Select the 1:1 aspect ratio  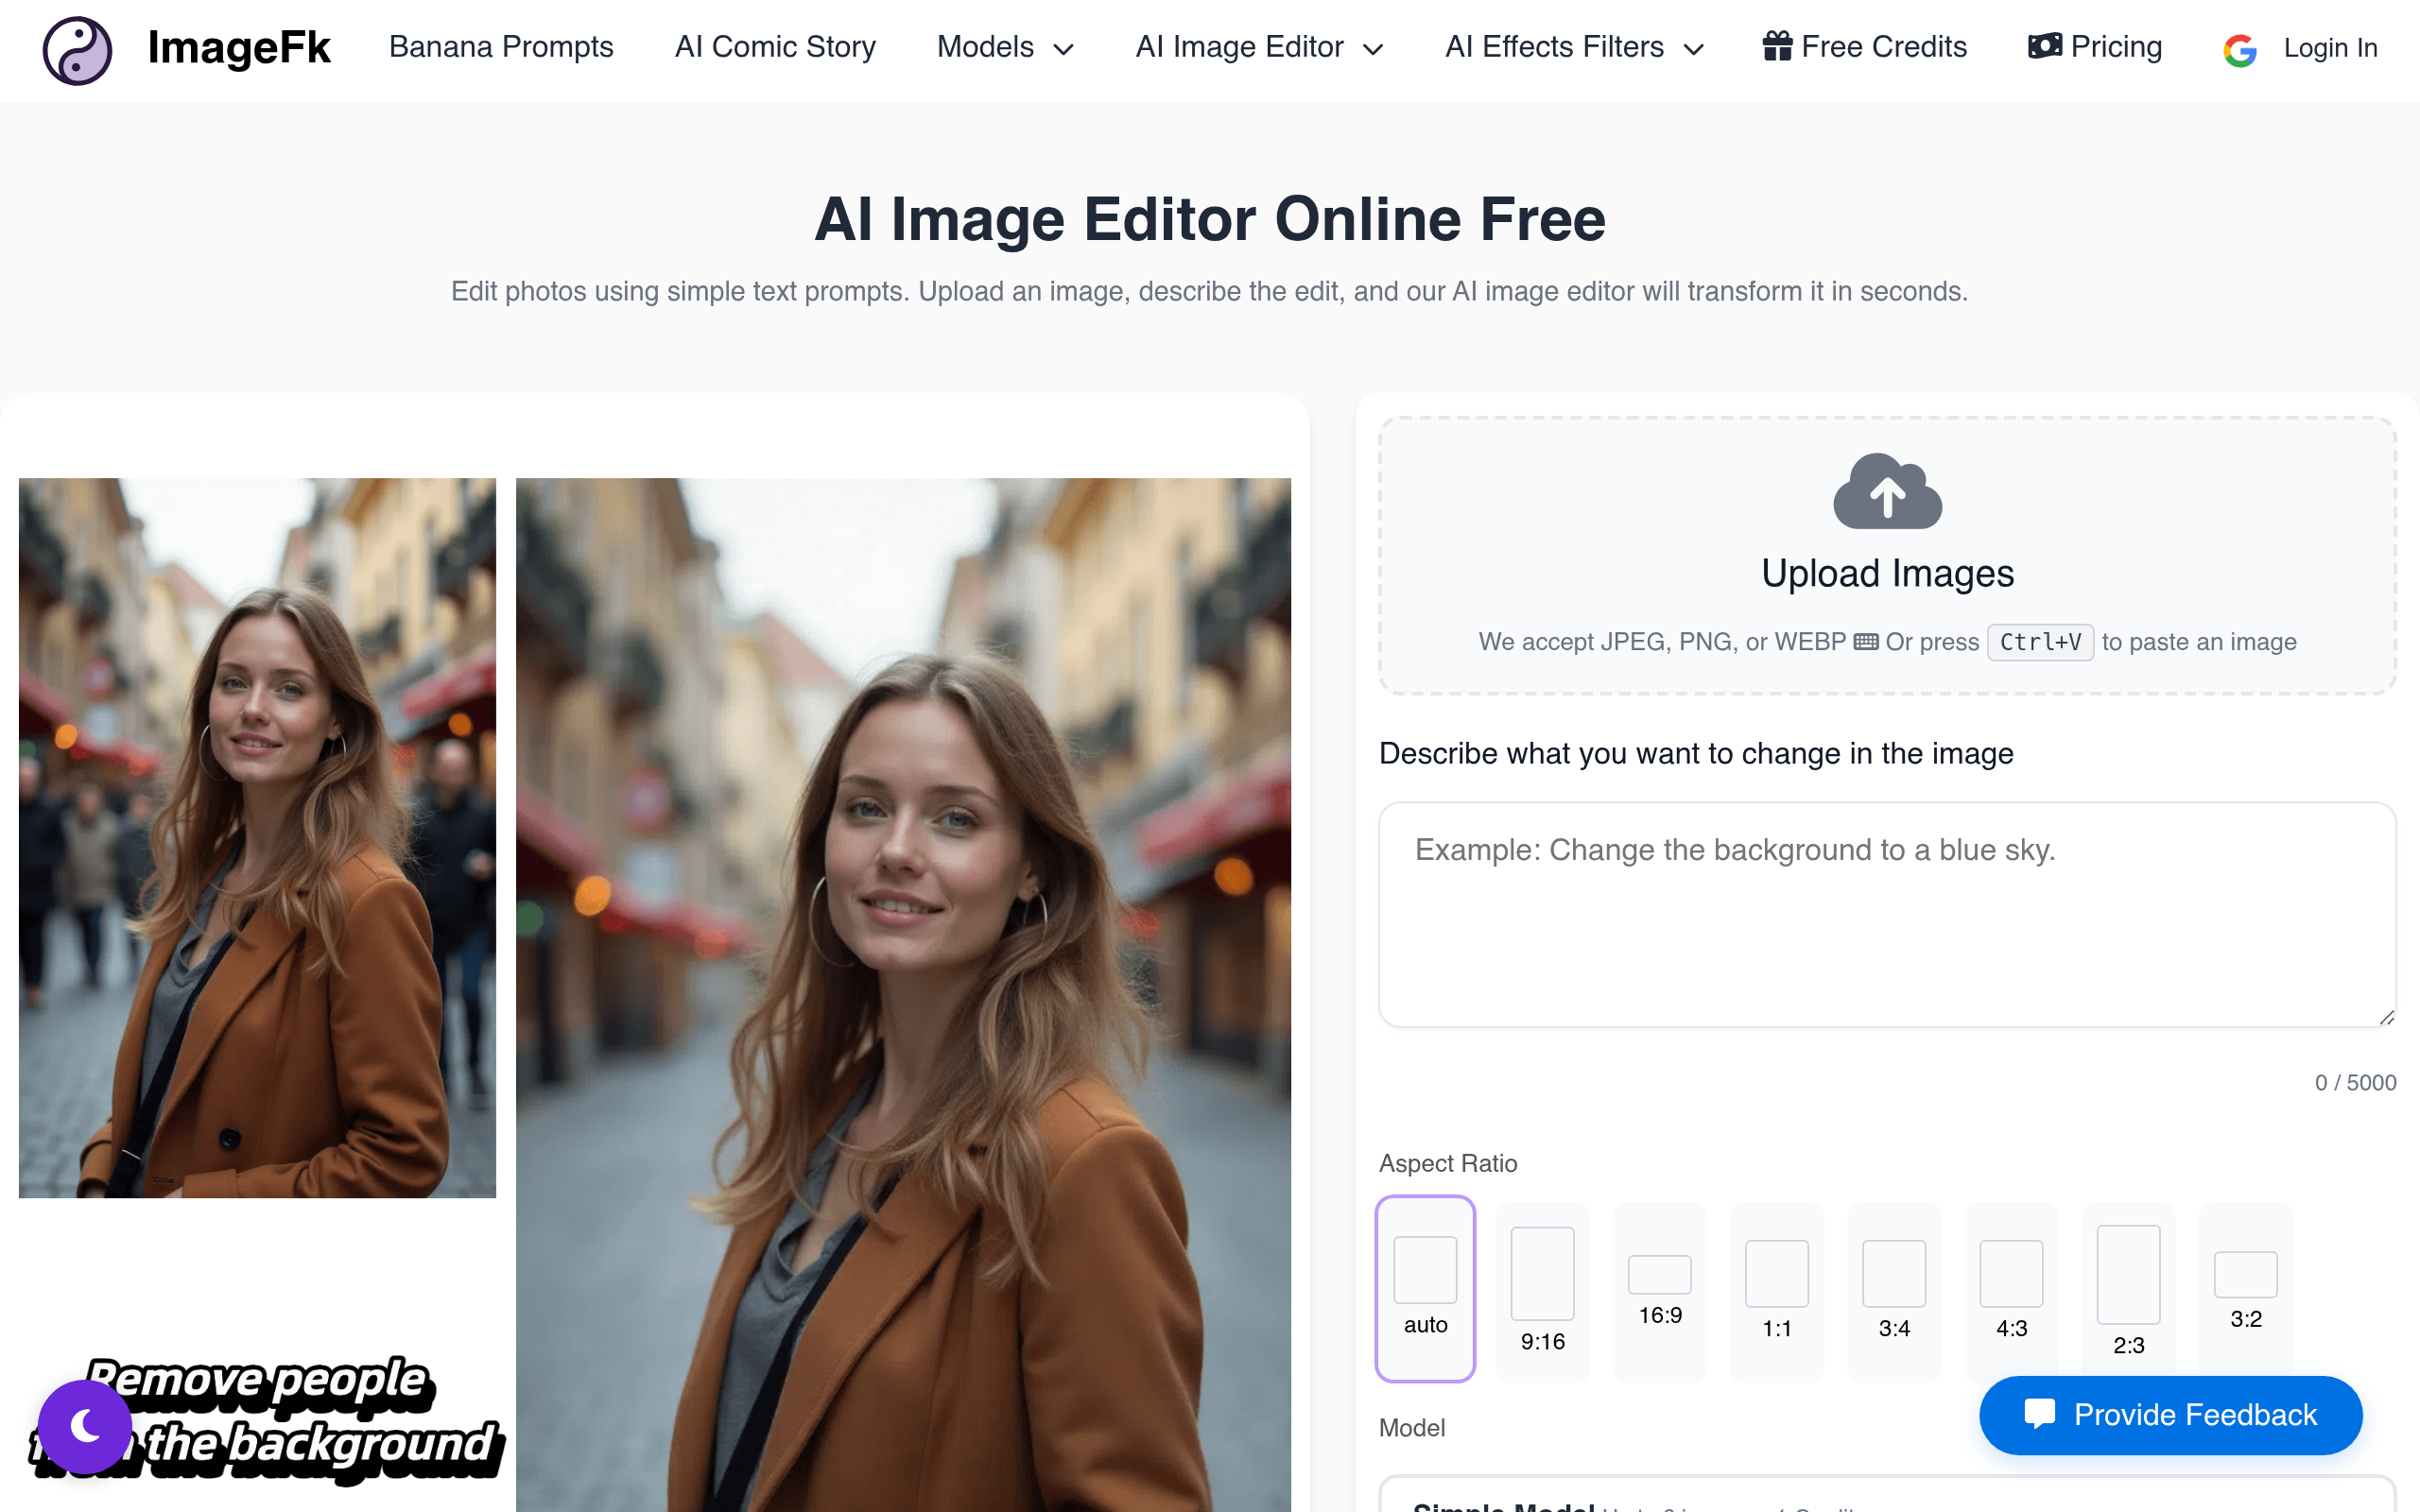(x=1777, y=1291)
